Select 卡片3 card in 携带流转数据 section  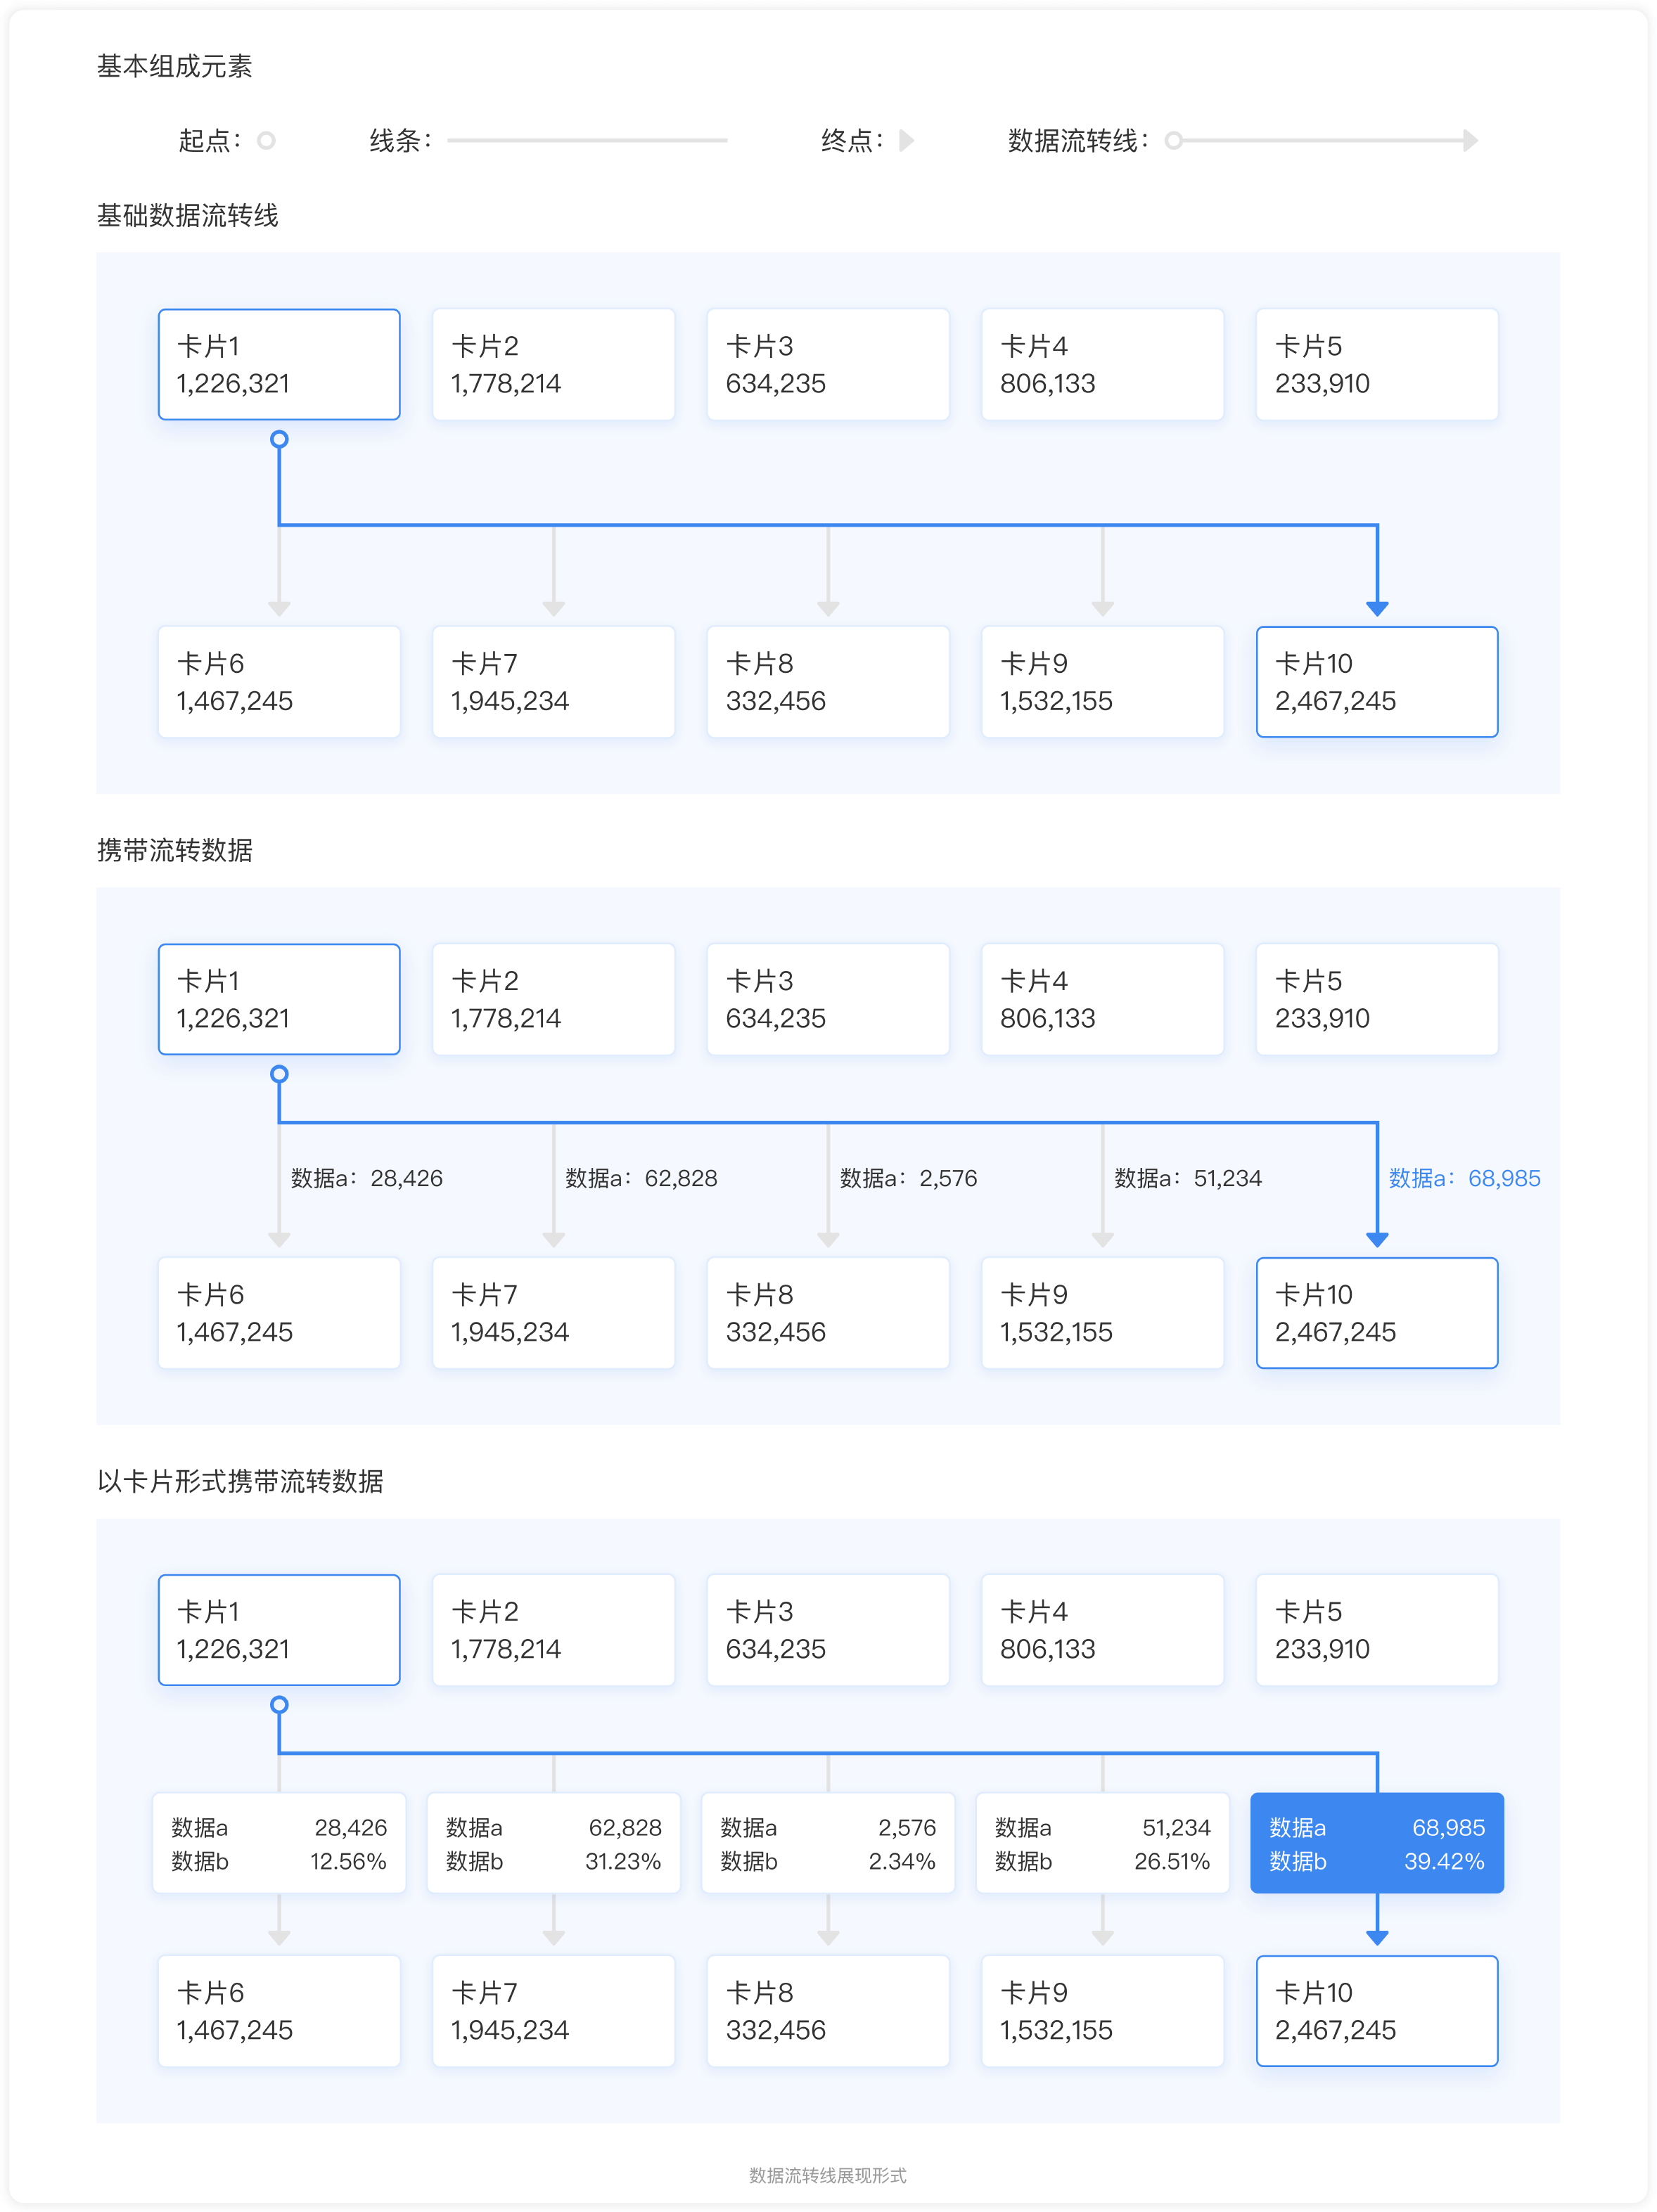coord(828,999)
